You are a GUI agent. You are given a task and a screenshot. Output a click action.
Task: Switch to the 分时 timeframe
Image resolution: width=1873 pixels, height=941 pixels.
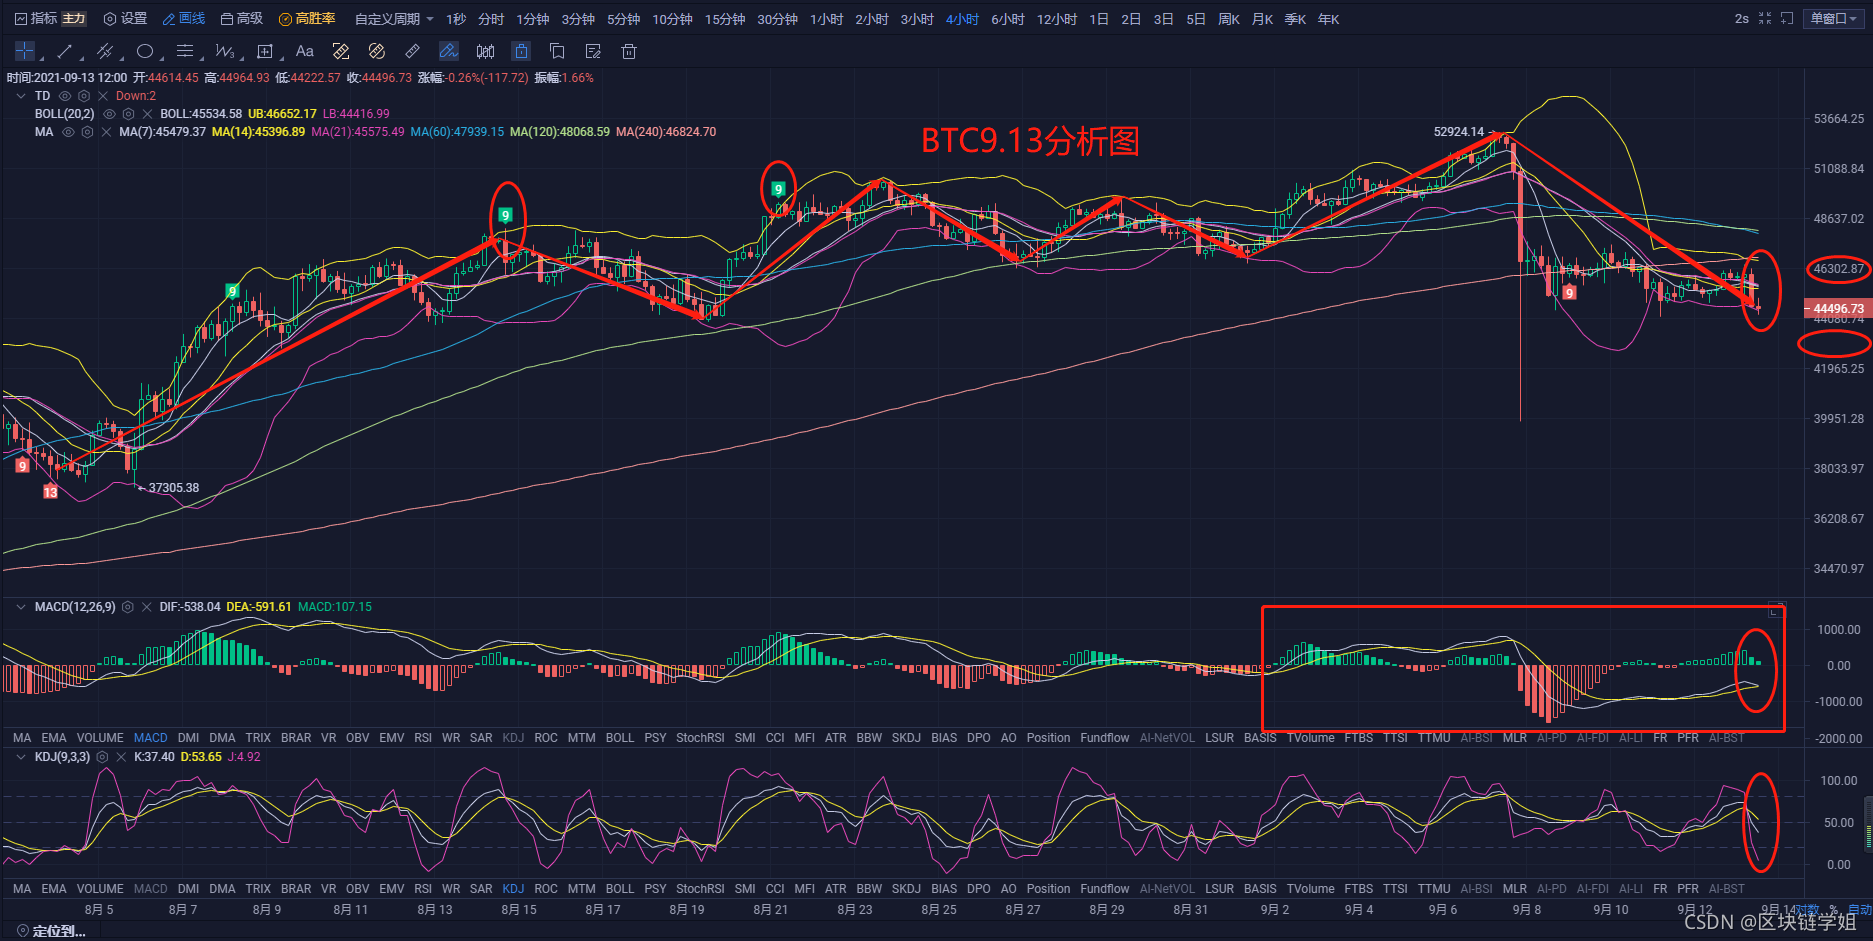[x=491, y=19]
